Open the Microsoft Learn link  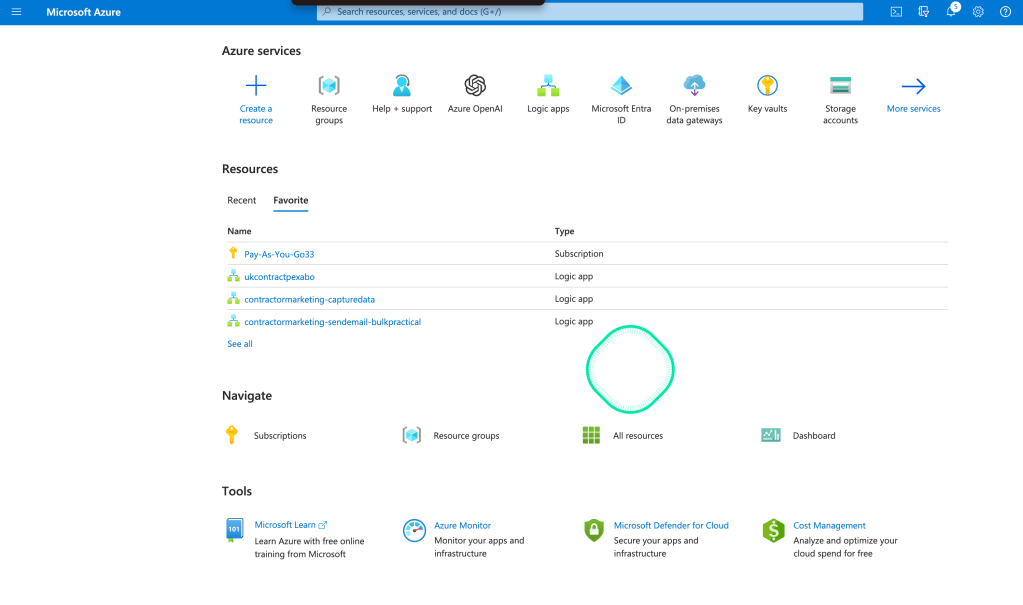290,525
